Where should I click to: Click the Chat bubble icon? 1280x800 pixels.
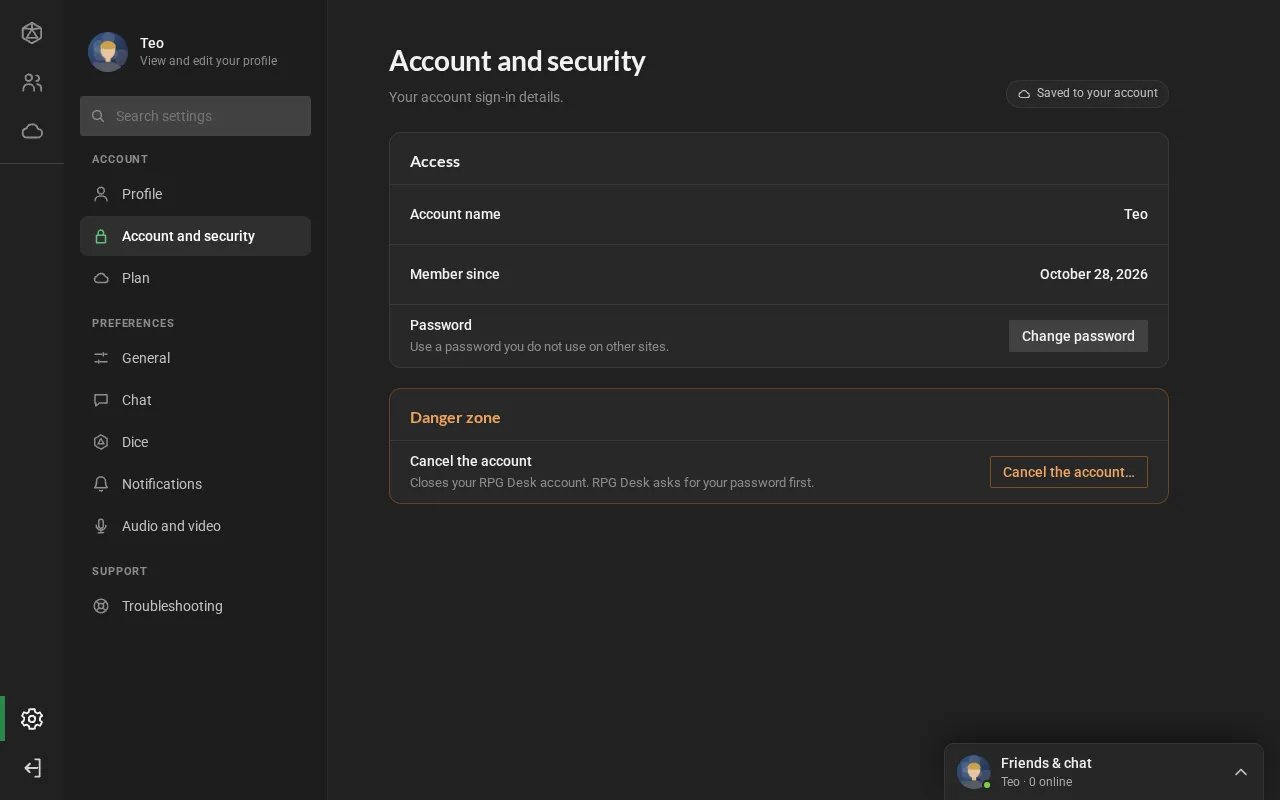click(101, 400)
